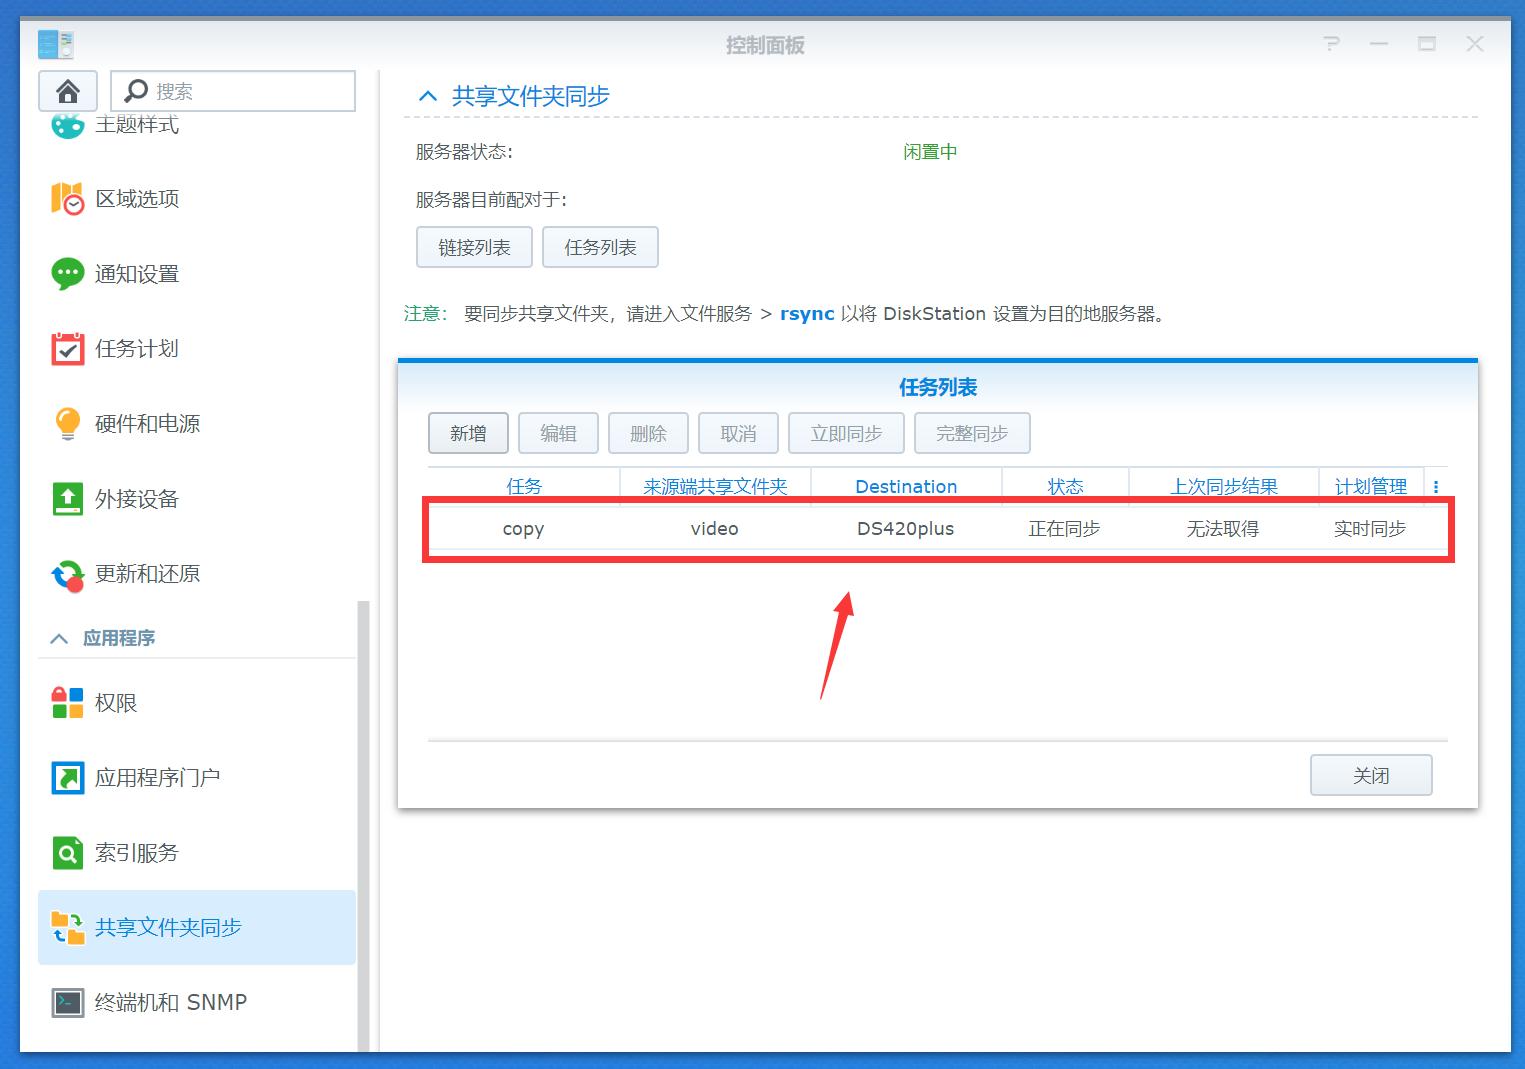
Task: Collapse the 共享文件夹同步 section header
Action: pos(428,96)
